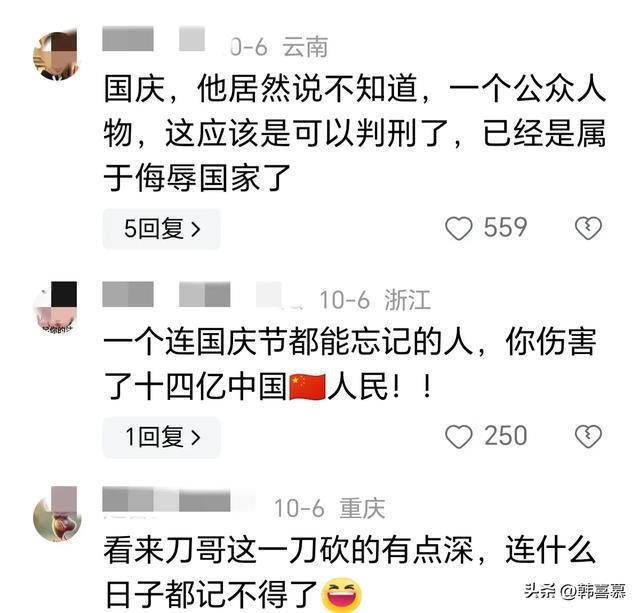Open the Zhejiang commenter's blurred username
Viewport: 640px width, 613px height.
pos(192,294)
